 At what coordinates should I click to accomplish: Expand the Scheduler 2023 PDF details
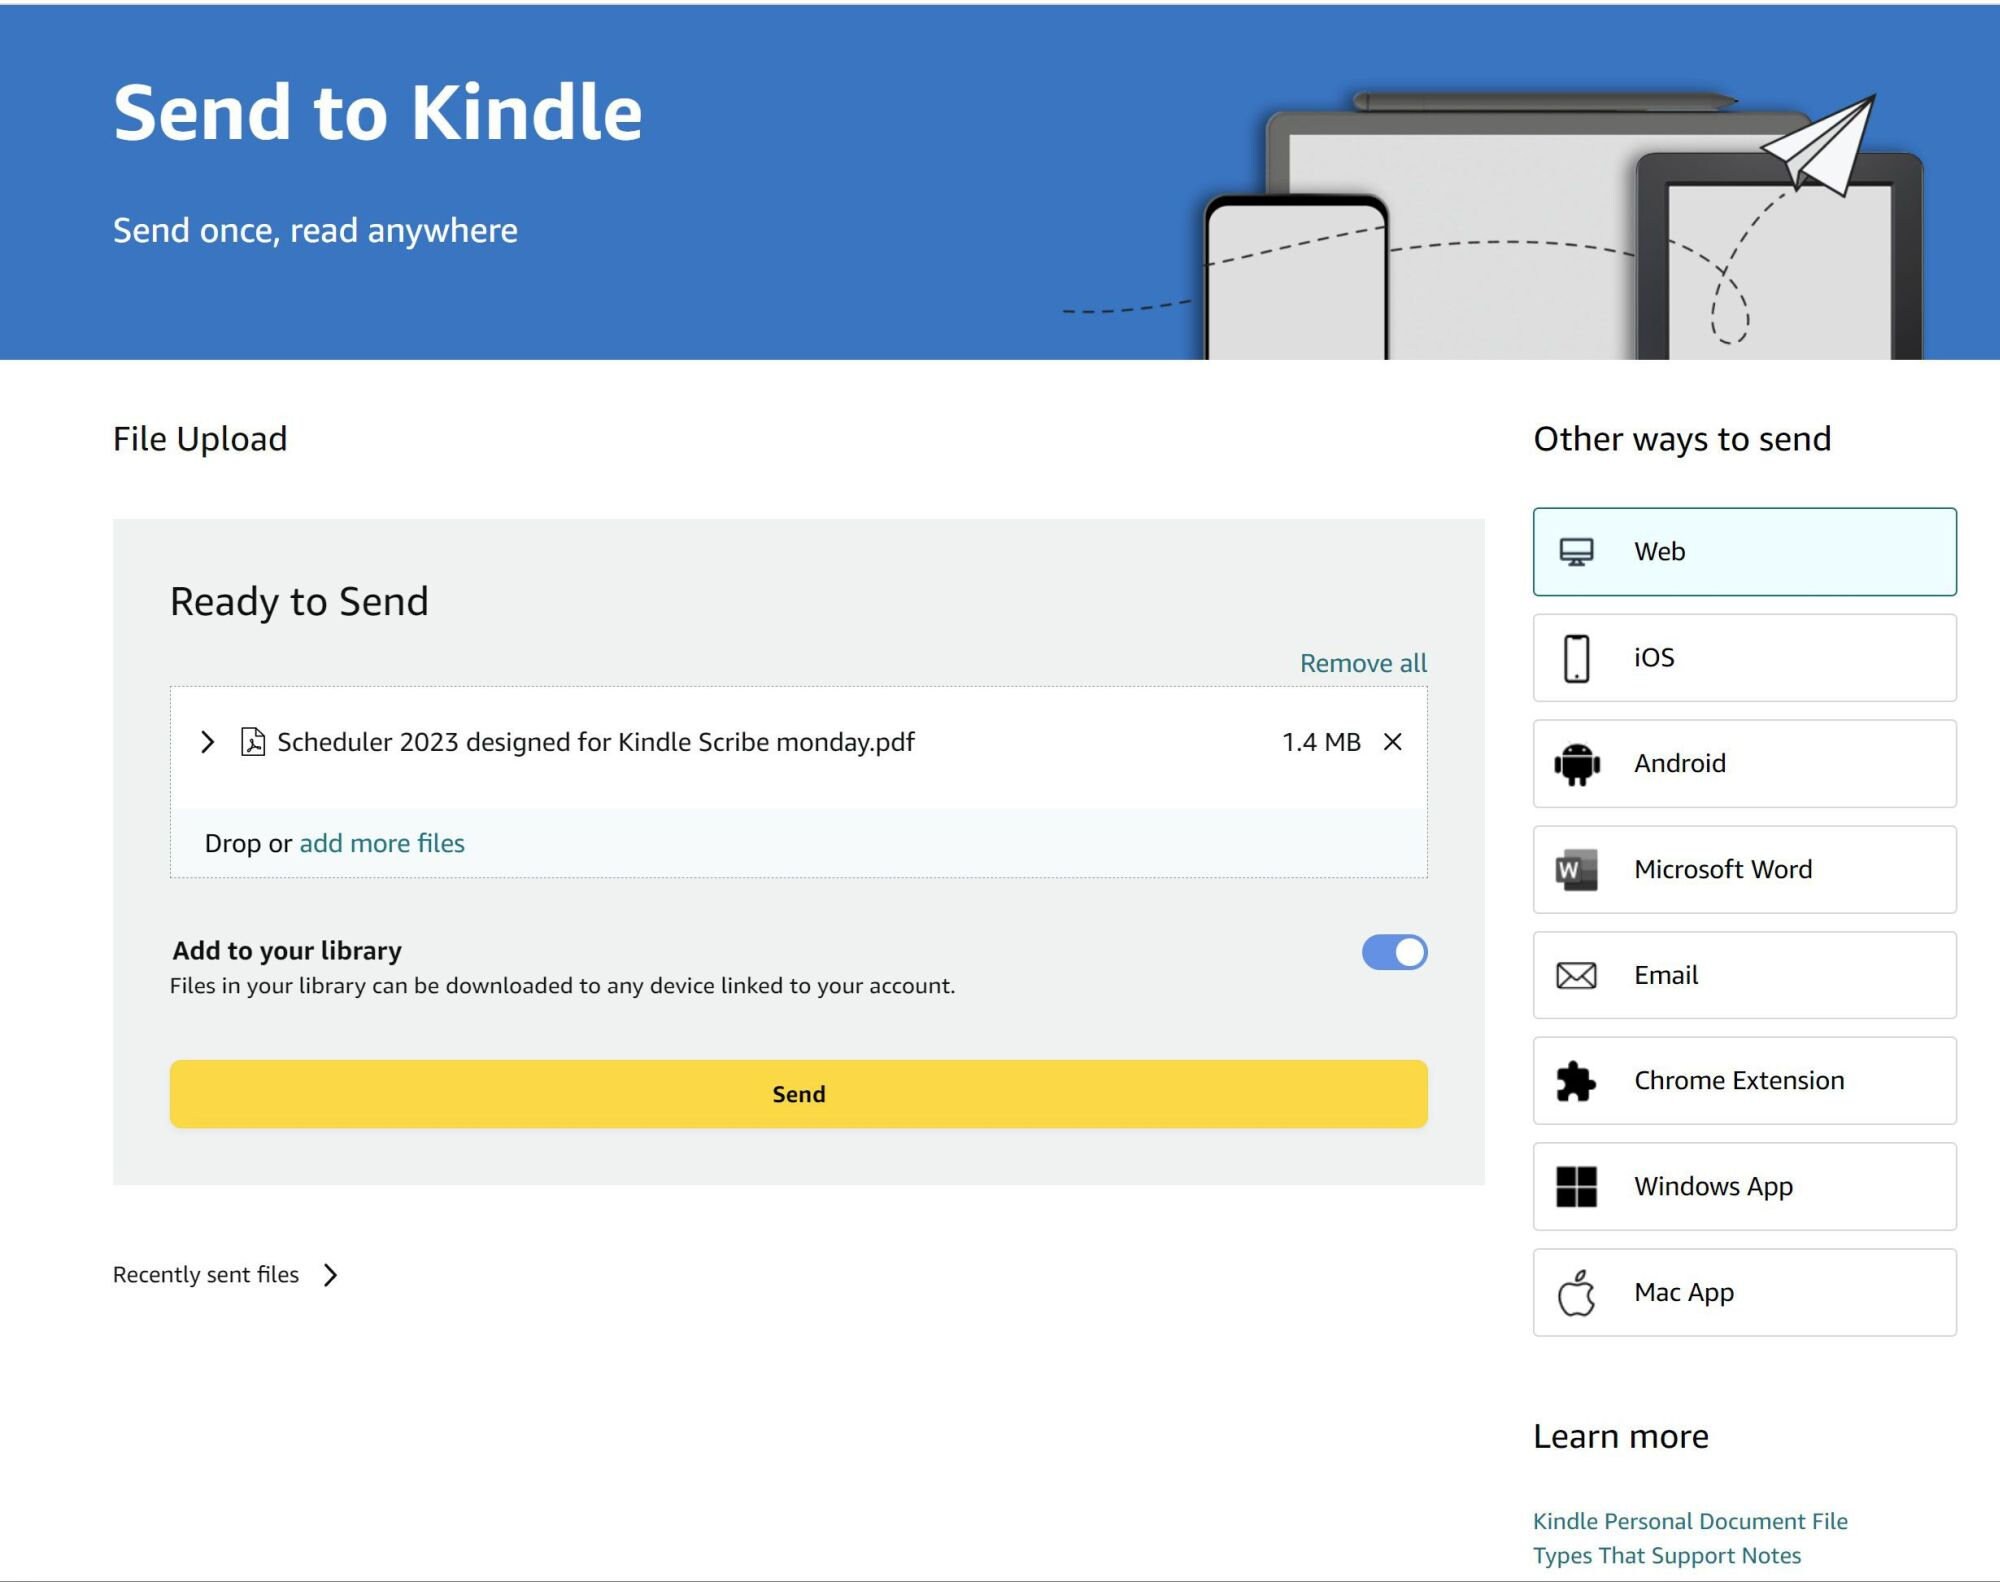coord(209,742)
